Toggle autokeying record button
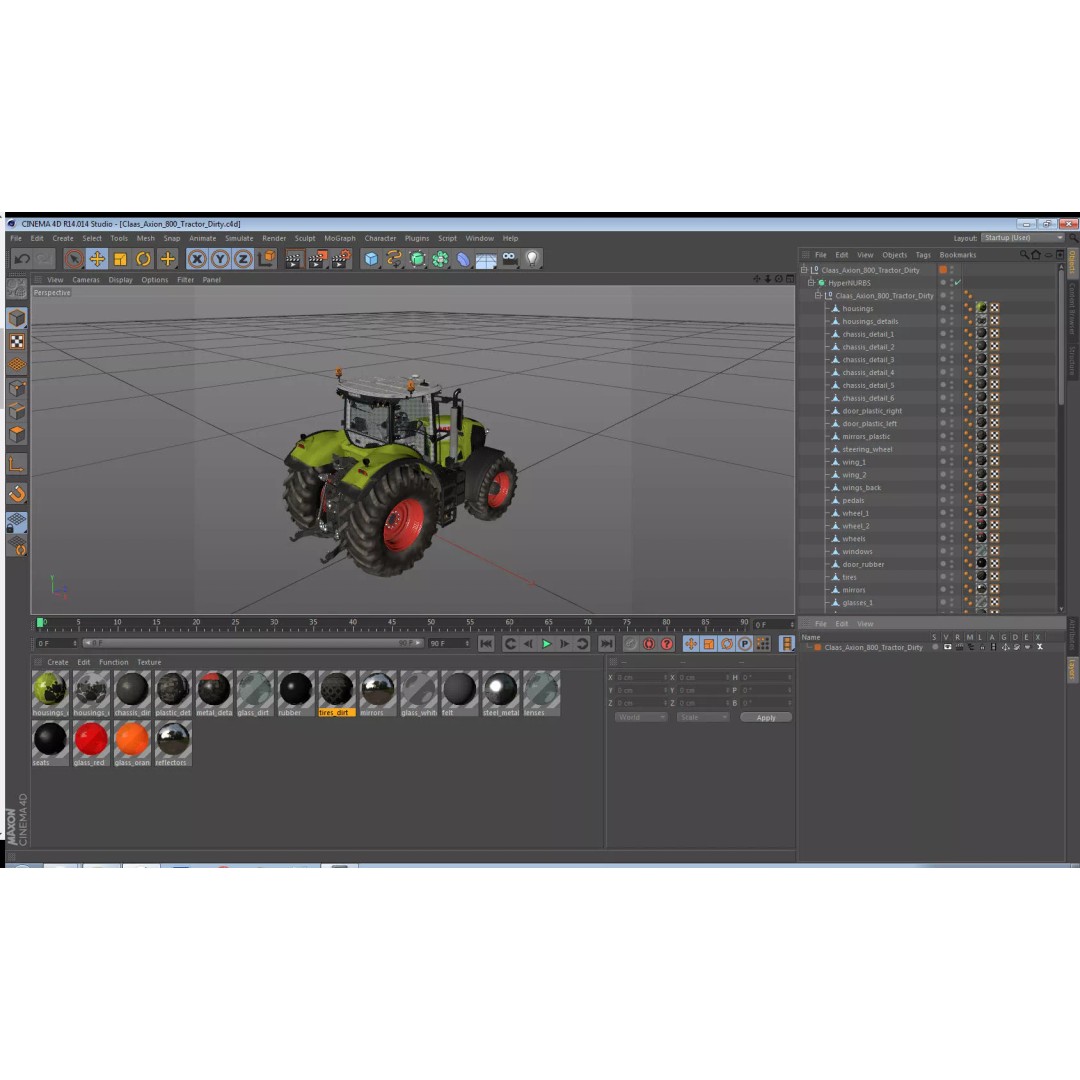The height and width of the screenshot is (1080, 1080). click(649, 644)
